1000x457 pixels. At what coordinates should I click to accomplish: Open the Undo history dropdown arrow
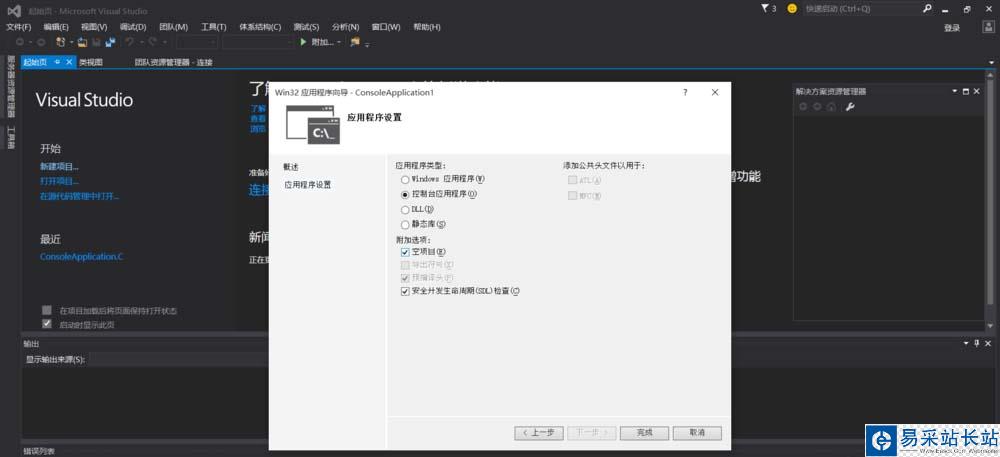141,42
